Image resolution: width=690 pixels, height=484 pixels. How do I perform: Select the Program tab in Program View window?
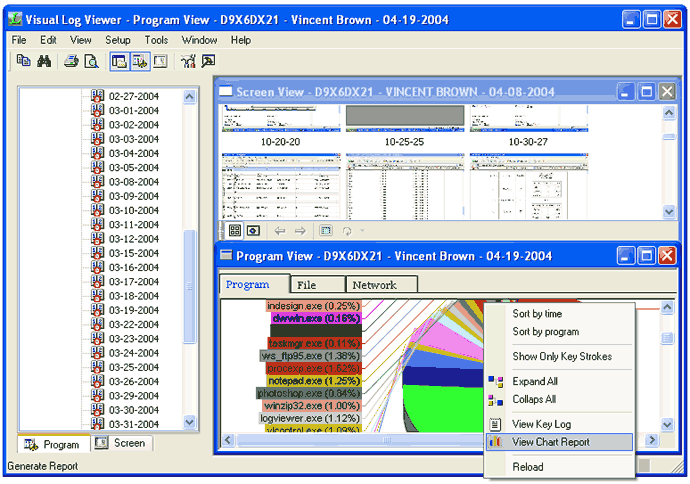(254, 284)
